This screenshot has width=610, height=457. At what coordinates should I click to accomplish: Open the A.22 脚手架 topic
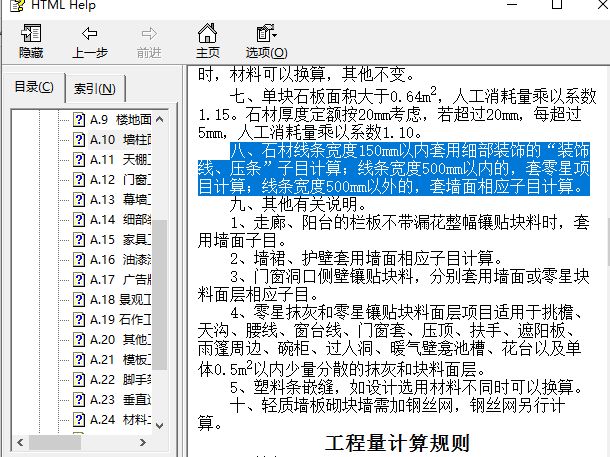(x=120, y=380)
